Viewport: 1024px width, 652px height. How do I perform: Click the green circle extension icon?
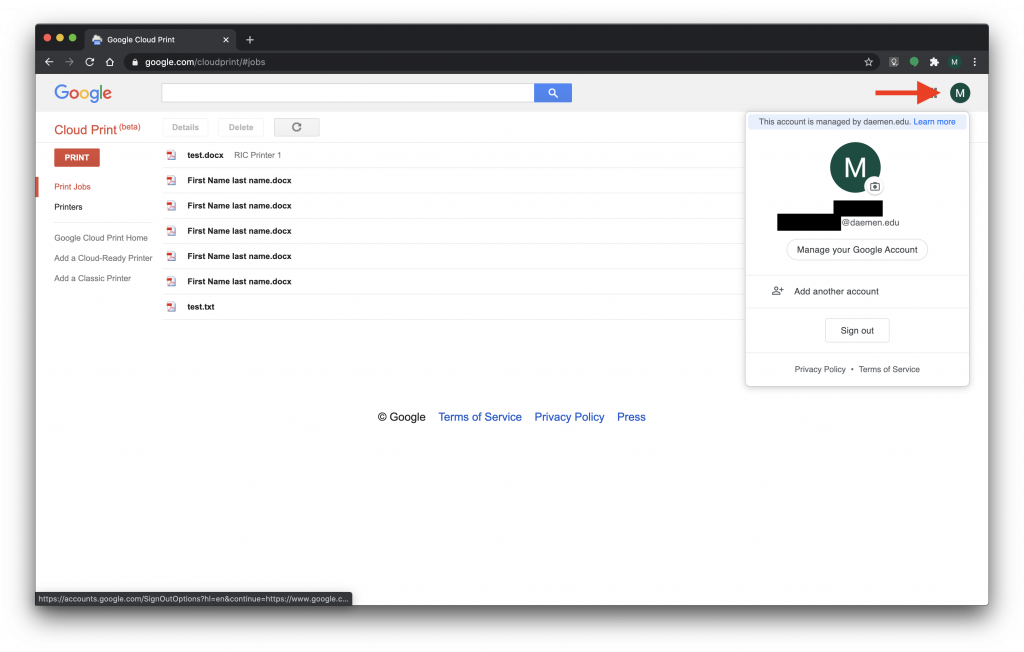click(914, 62)
